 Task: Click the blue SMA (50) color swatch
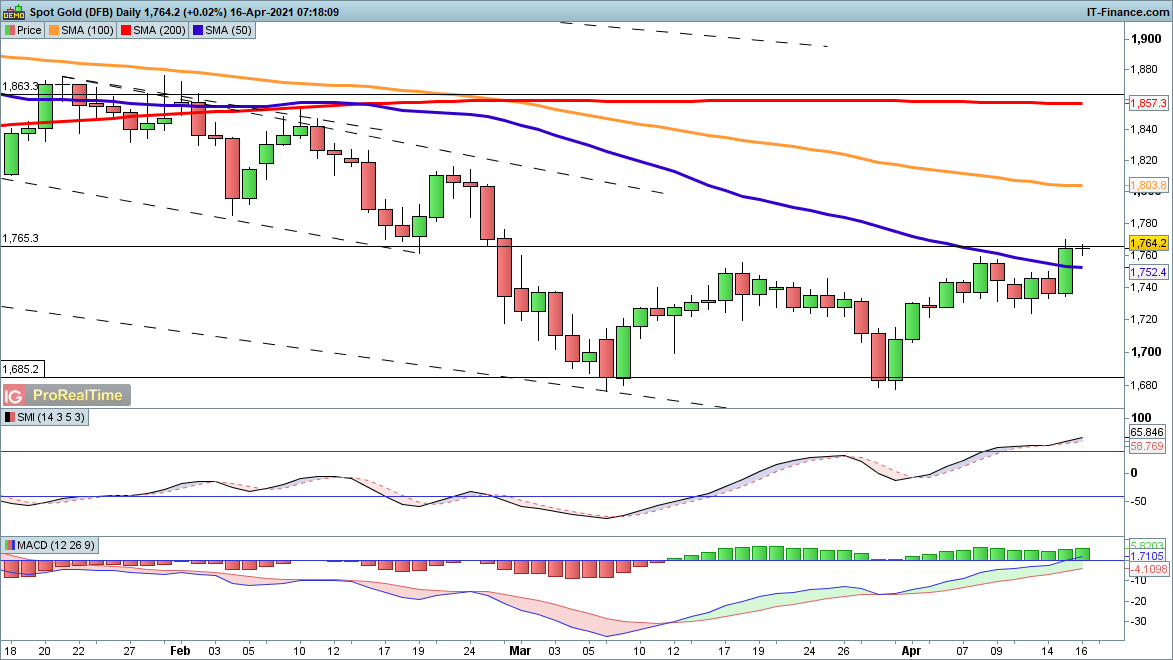[198, 30]
